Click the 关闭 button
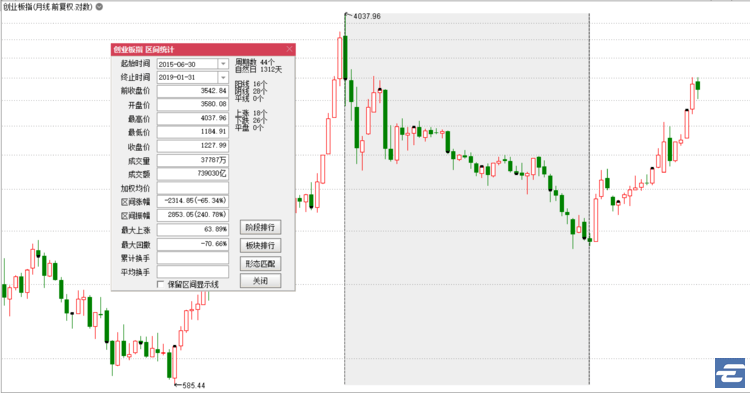Image resolution: width=750 pixels, height=393 pixels. click(260, 281)
